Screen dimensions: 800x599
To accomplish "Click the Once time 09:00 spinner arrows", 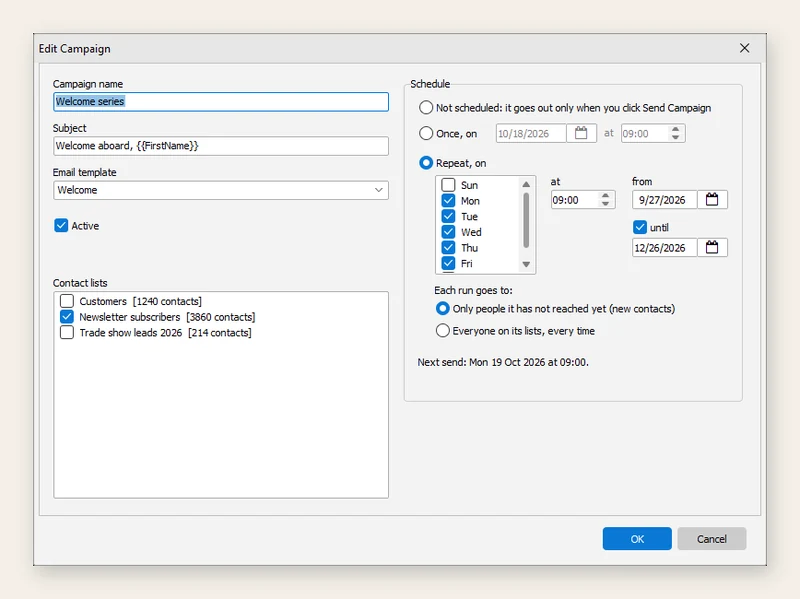I will tap(676, 134).
